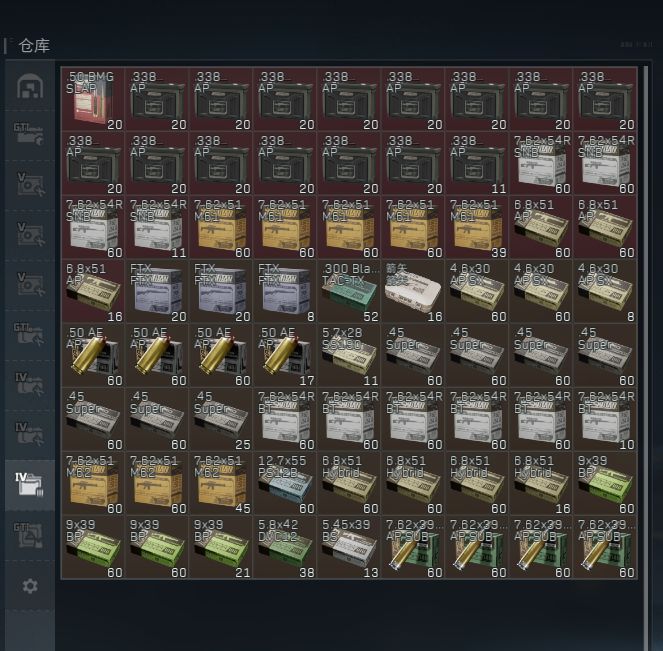The height and width of the screenshot is (651, 663).
Task: Select the 6.8x51 AP stack of 16
Action: [93, 291]
